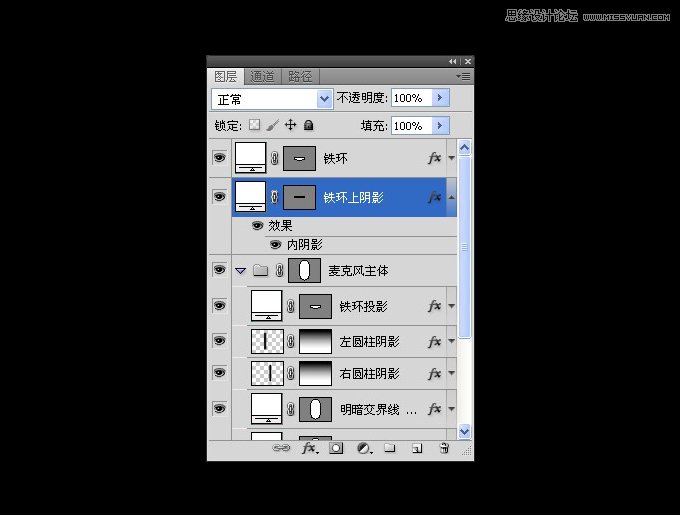The width and height of the screenshot is (680, 515).
Task: Click fx icon on 铁环投影 layer
Action: coord(435,306)
